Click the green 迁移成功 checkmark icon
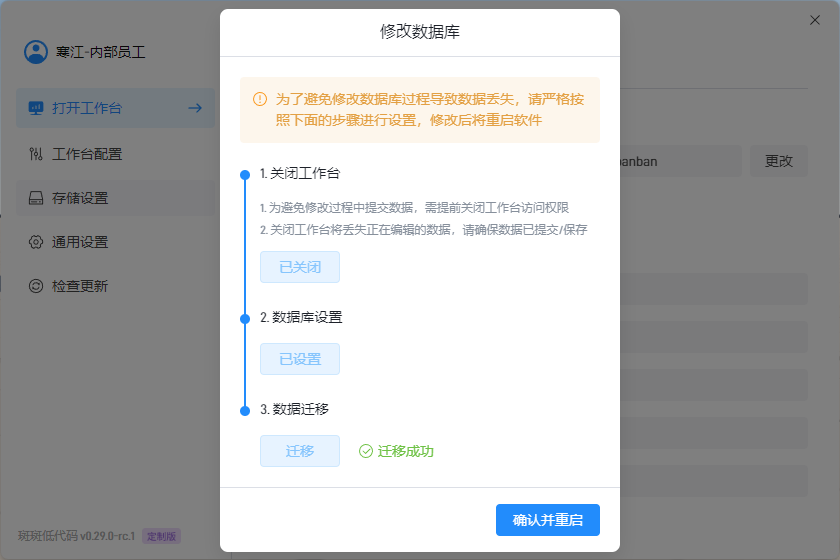Screen dimensions: 840x560 pos(366,451)
